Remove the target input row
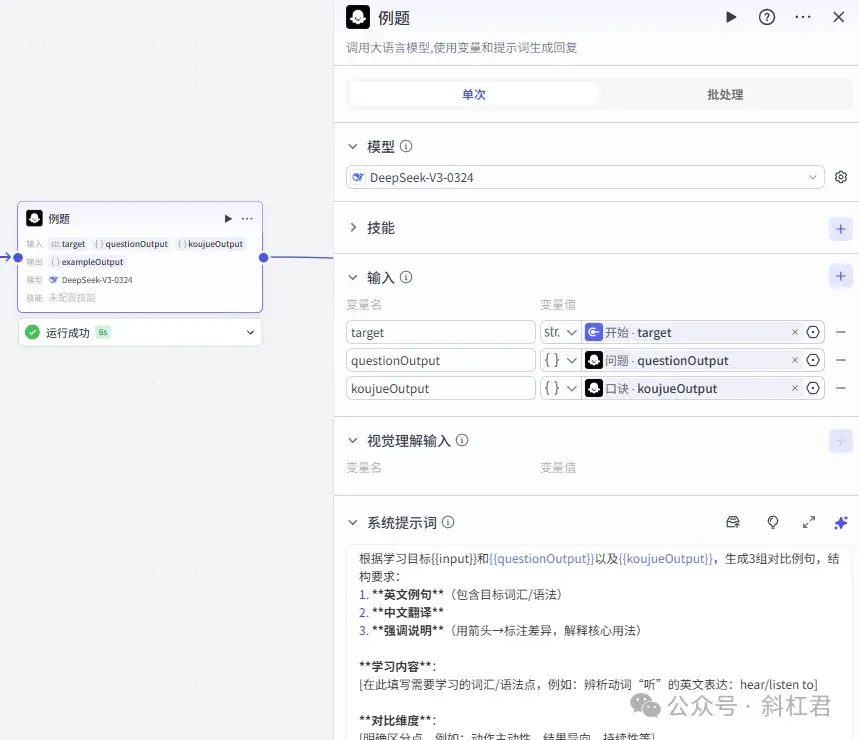This screenshot has height=740, width=859. coord(840,332)
